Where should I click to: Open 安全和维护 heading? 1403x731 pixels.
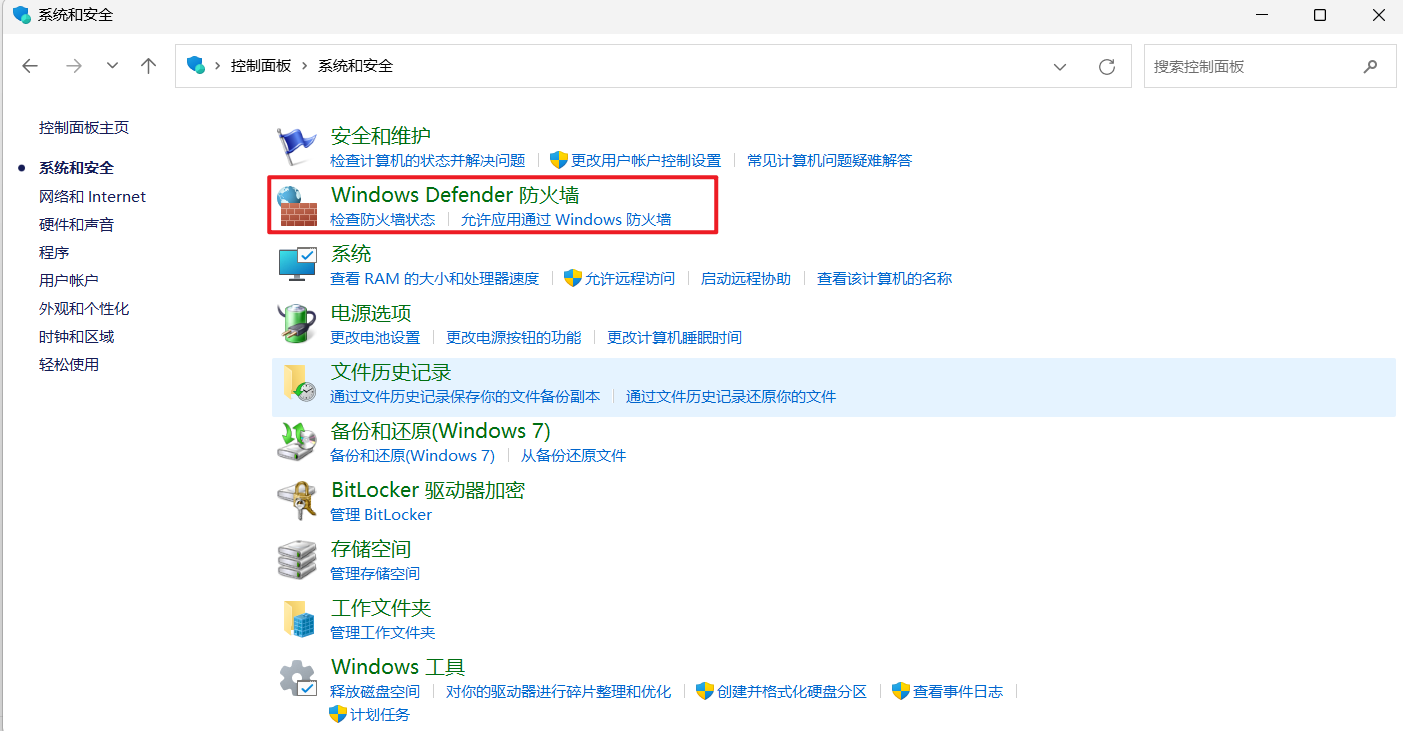tap(381, 135)
